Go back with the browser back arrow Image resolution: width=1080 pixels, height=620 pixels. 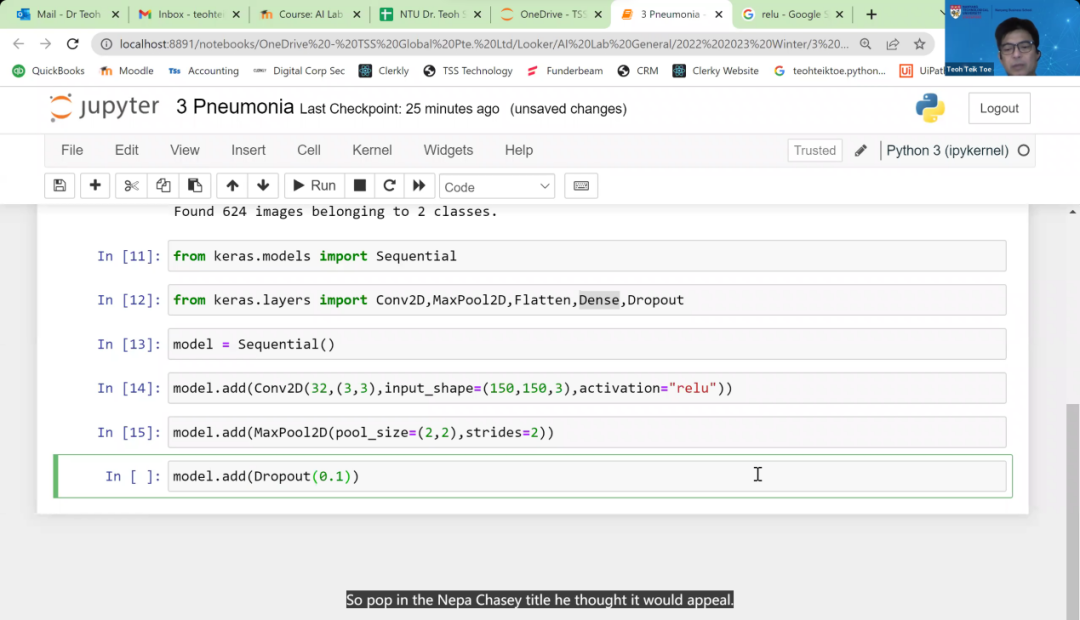point(19,44)
